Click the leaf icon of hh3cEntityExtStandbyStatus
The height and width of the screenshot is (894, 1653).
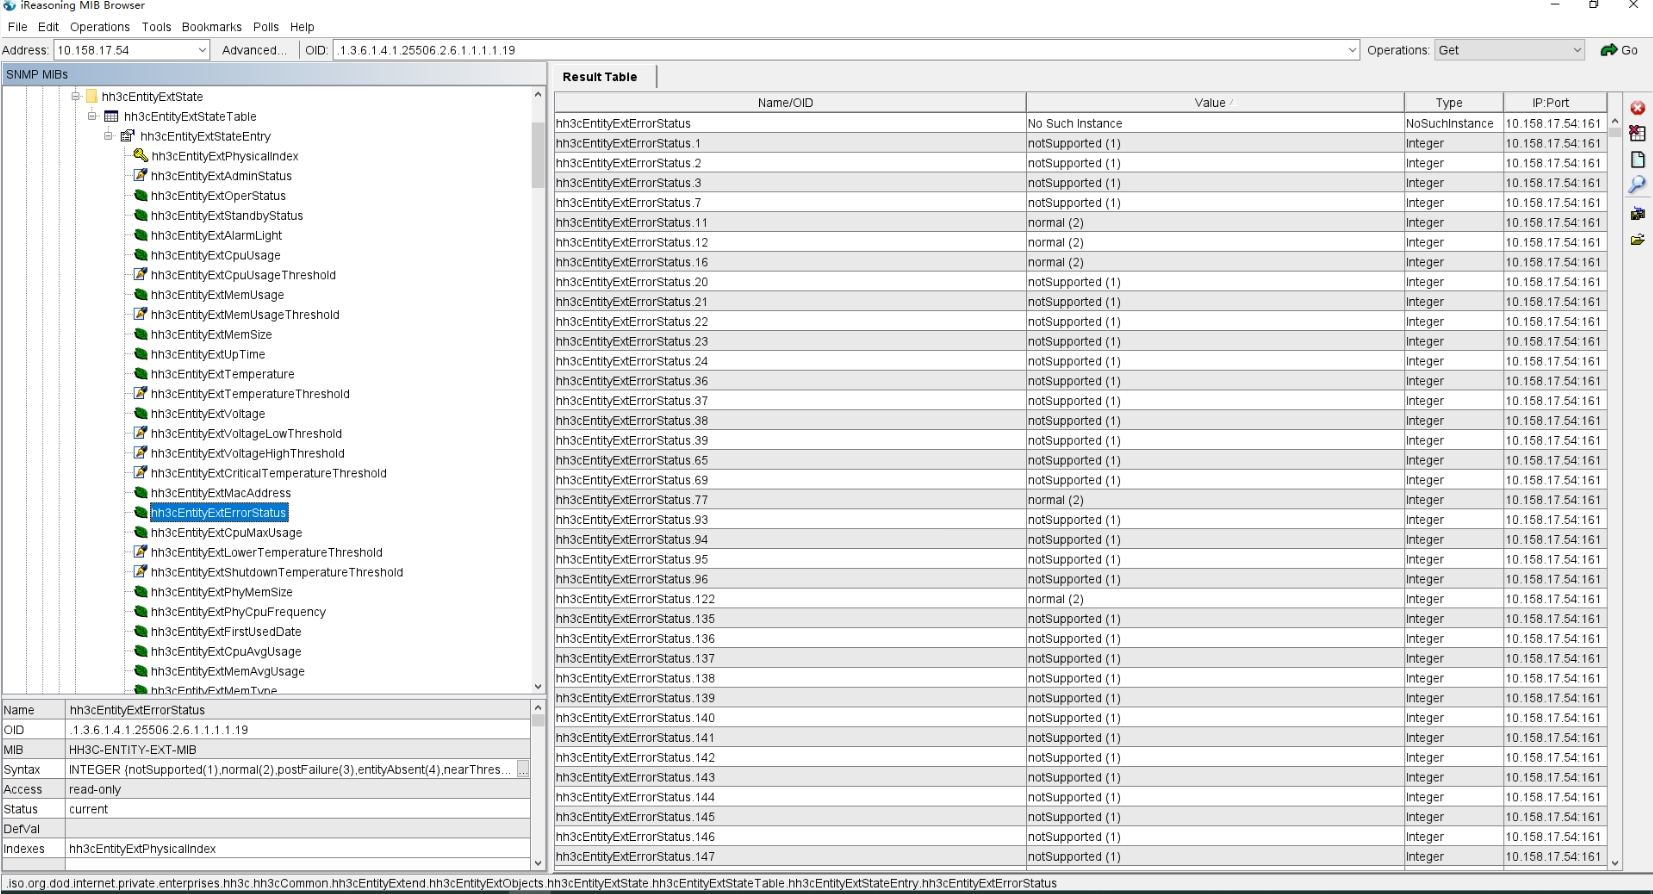click(x=141, y=216)
